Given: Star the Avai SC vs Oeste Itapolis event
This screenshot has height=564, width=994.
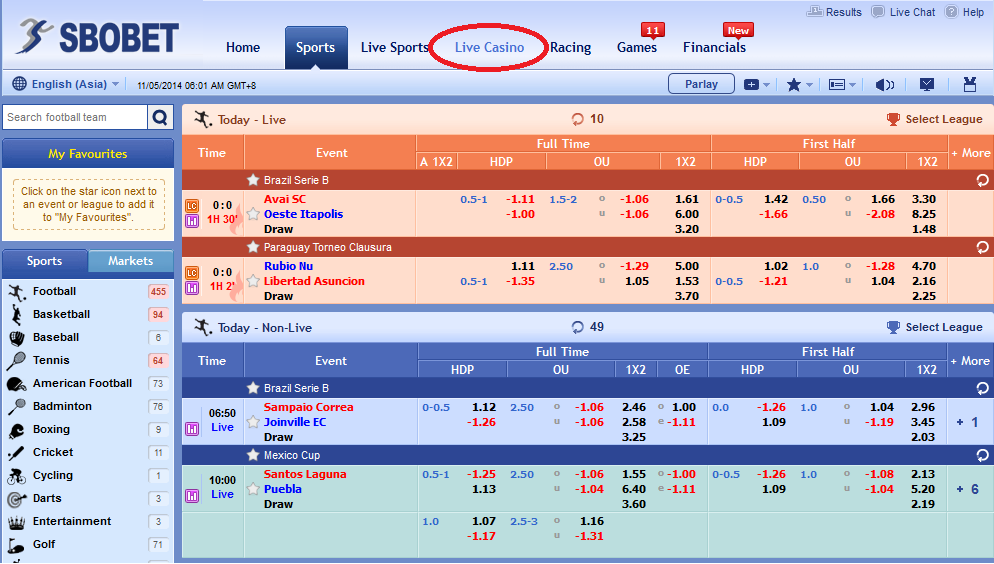Looking at the screenshot, I should (x=253, y=214).
